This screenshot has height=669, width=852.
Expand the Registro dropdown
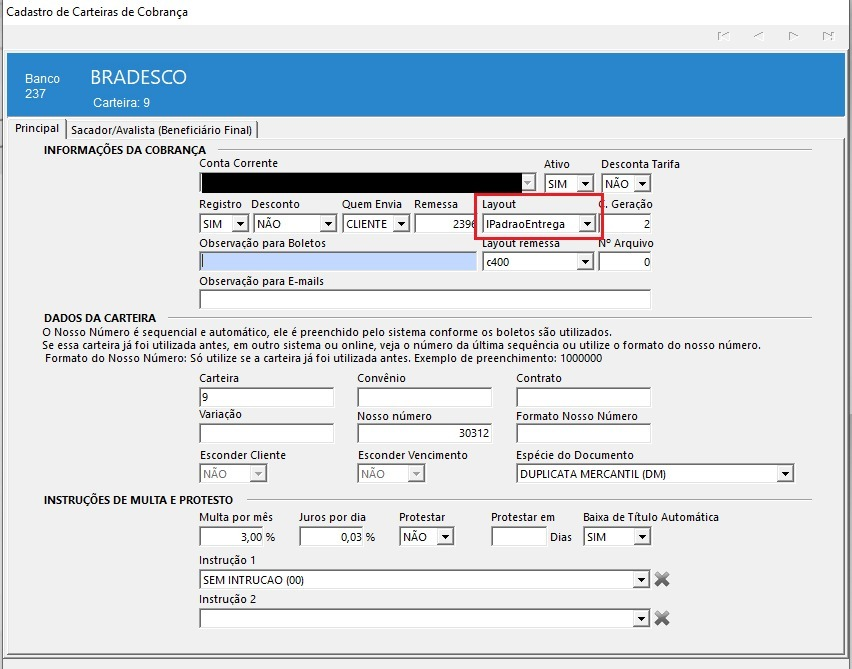pos(240,224)
